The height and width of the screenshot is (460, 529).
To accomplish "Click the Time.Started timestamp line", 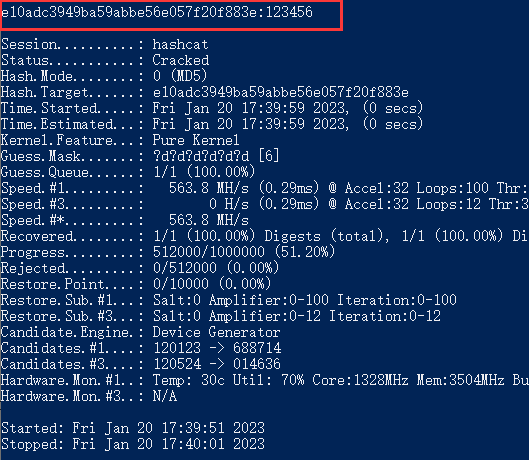I will tap(212, 108).
